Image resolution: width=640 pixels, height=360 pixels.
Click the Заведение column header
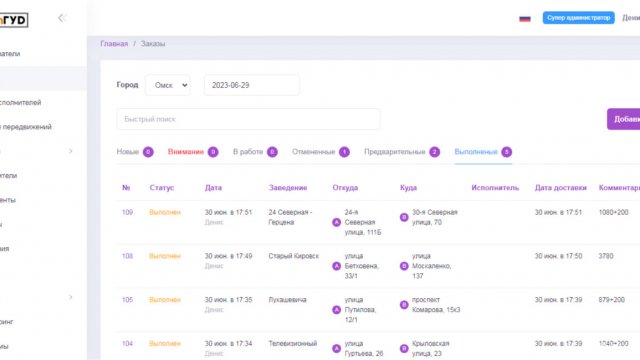pyautogui.click(x=288, y=188)
